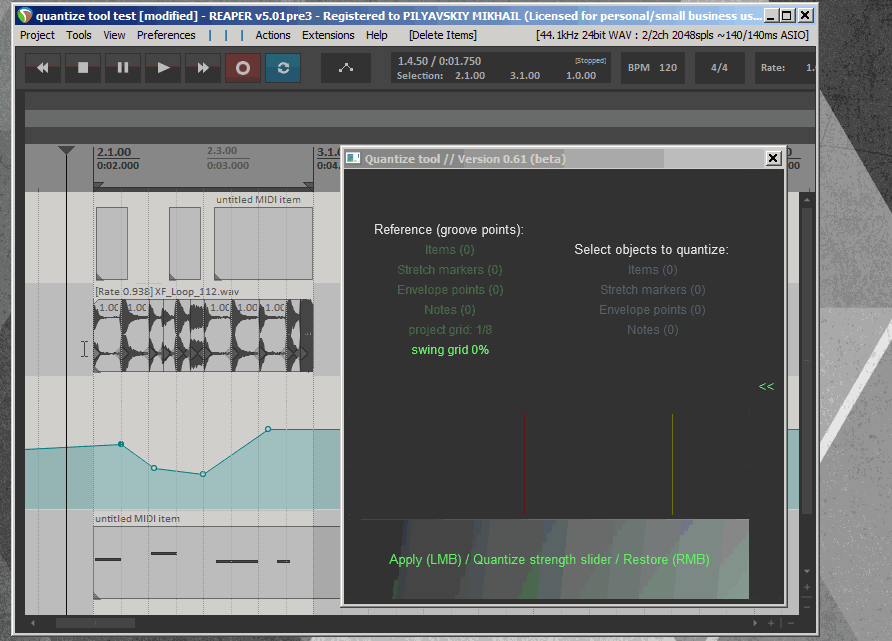This screenshot has height=641, width=892.
Task: Click the horizontal scroll right arrow
Action: pyautogui.click(x=755, y=623)
